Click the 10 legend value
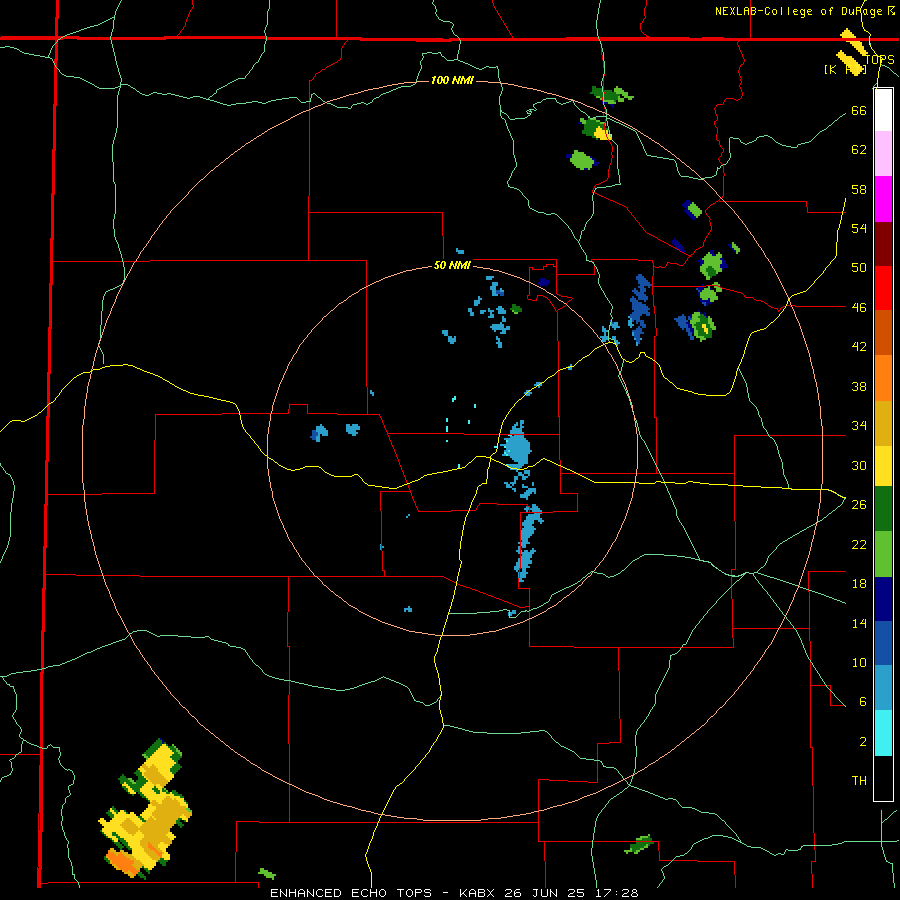Image resolution: width=900 pixels, height=900 pixels. point(859,662)
